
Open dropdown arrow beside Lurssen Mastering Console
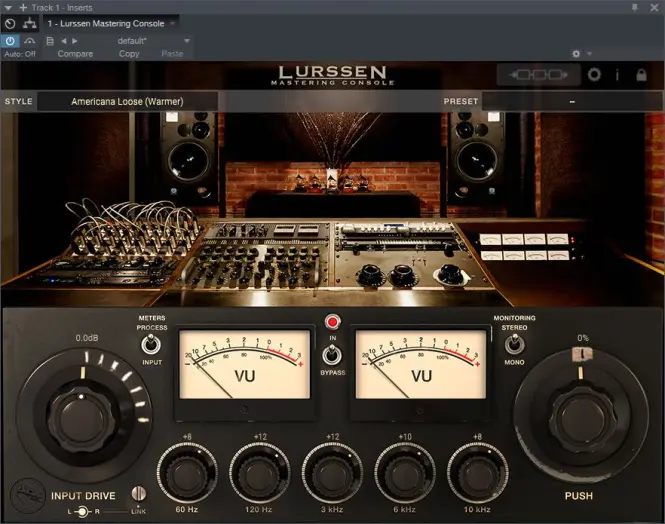click(x=173, y=24)
